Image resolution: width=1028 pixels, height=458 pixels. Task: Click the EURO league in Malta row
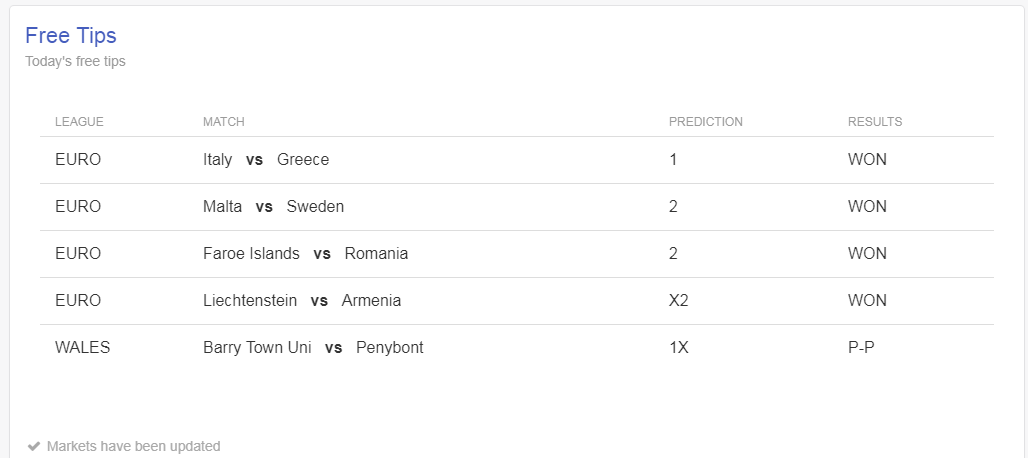78,207
